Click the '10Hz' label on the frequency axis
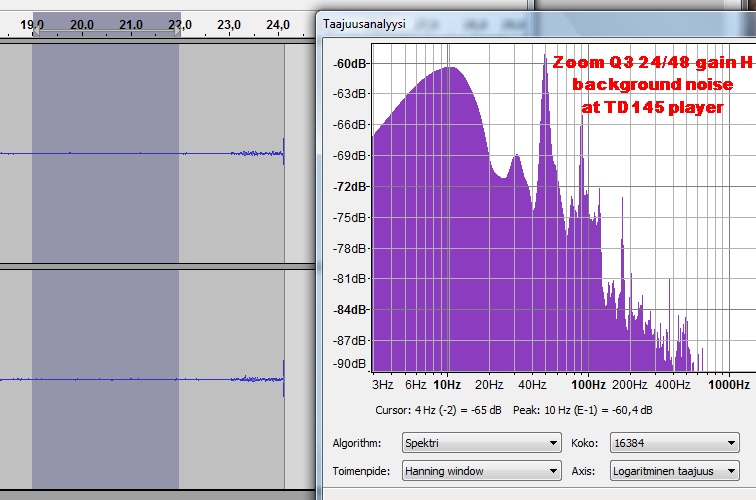 click(x=447, y=385)
